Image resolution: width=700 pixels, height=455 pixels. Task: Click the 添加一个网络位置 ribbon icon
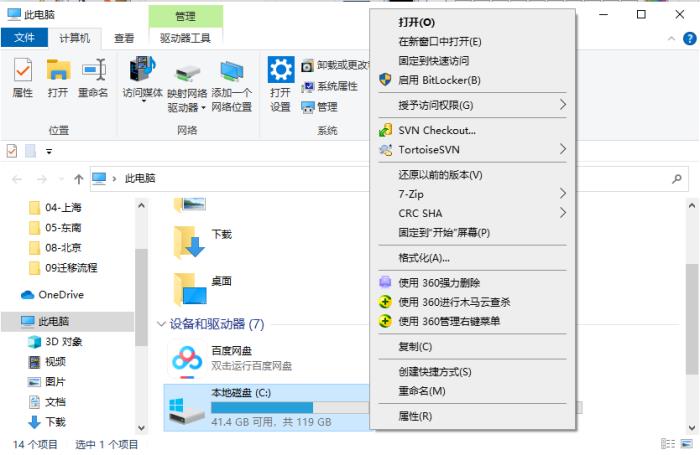coord(231,83)
